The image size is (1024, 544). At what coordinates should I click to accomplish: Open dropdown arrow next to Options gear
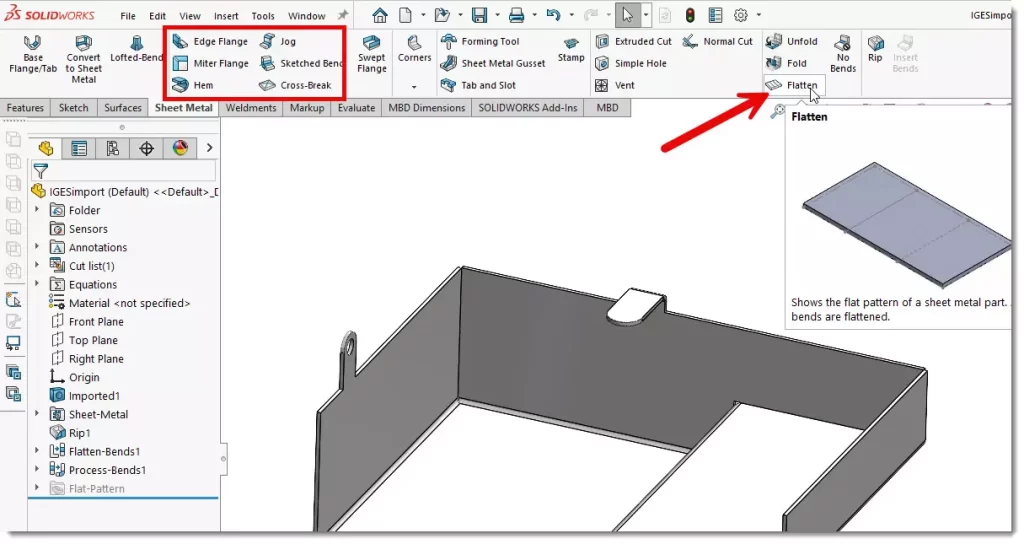coord(758,15)
